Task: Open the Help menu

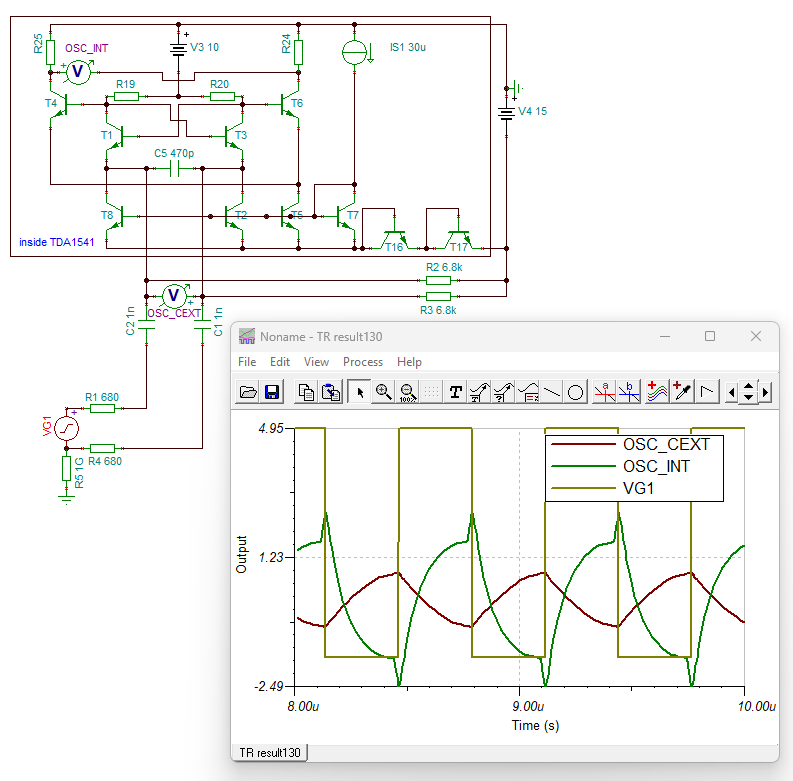Action: coord(409,362)
